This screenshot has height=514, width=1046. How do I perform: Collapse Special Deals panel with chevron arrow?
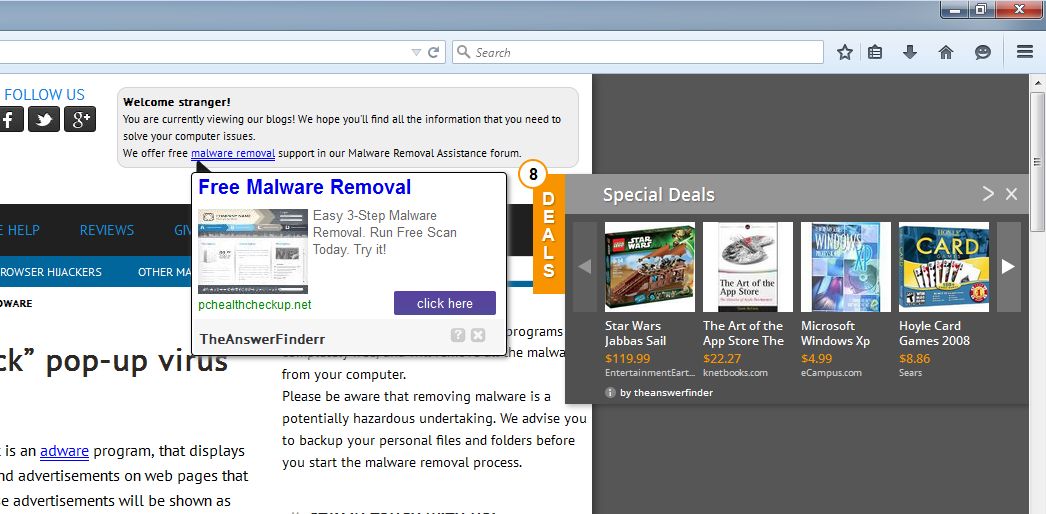coord(988,194)
